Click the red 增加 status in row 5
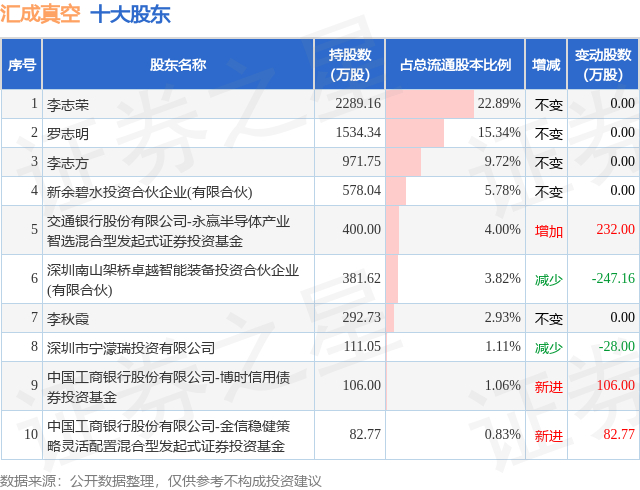This screenshot has width=640, height=490. point(549,231)
